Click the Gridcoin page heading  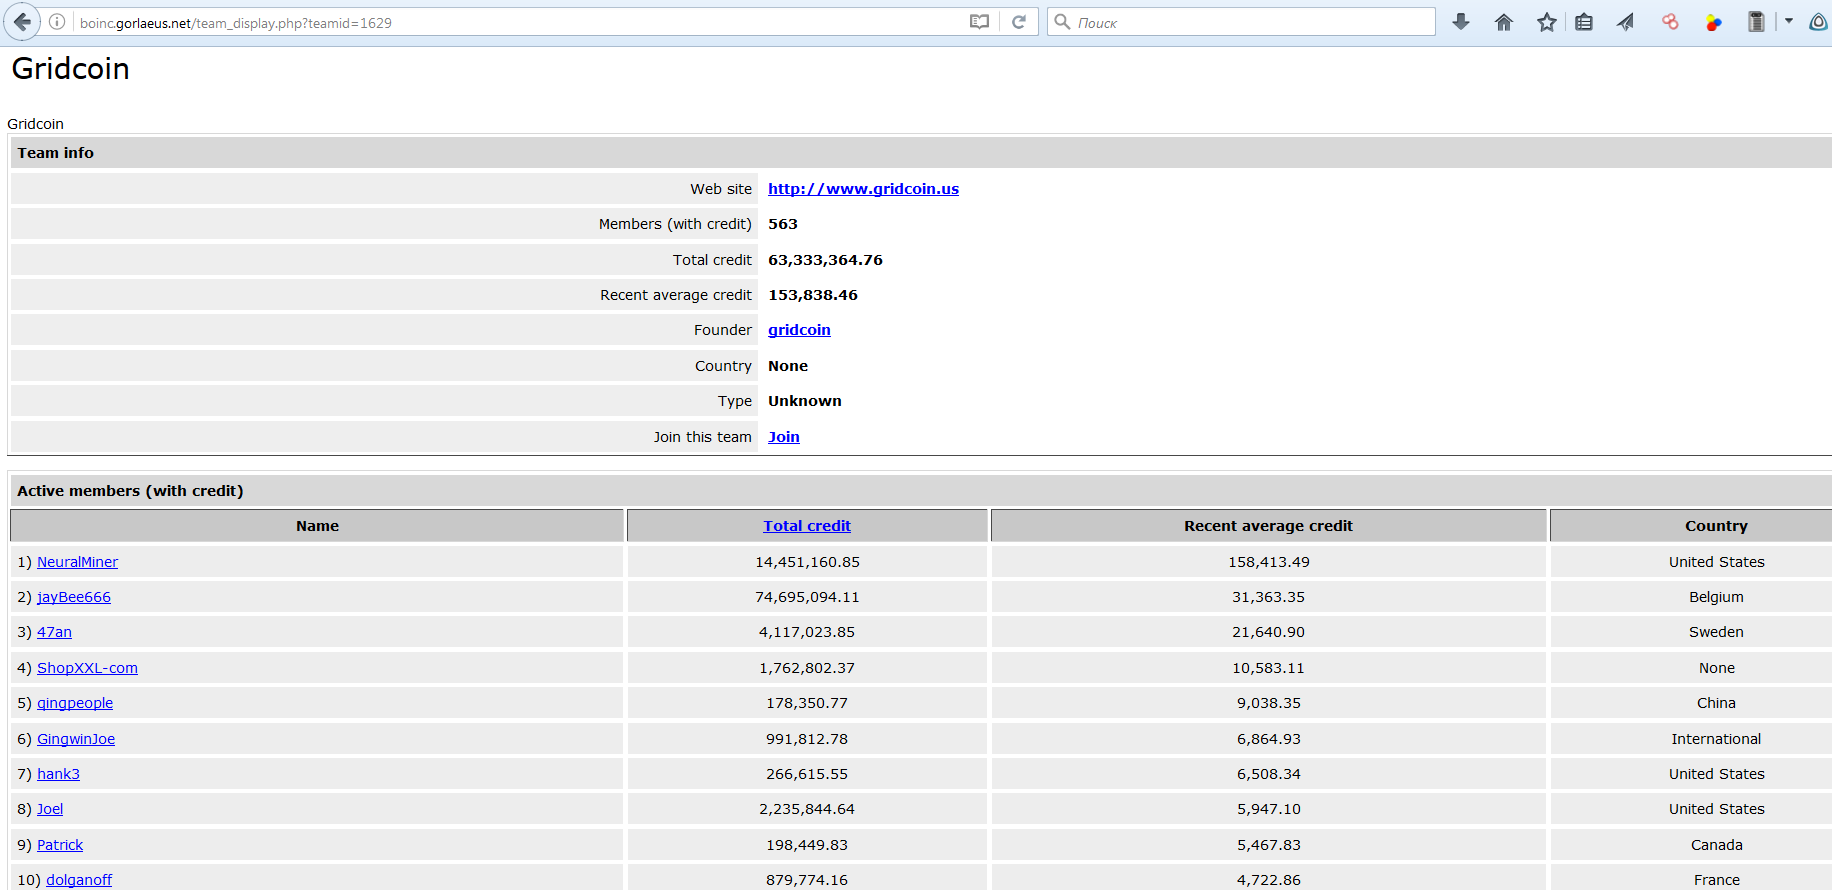tap(70, 68)
